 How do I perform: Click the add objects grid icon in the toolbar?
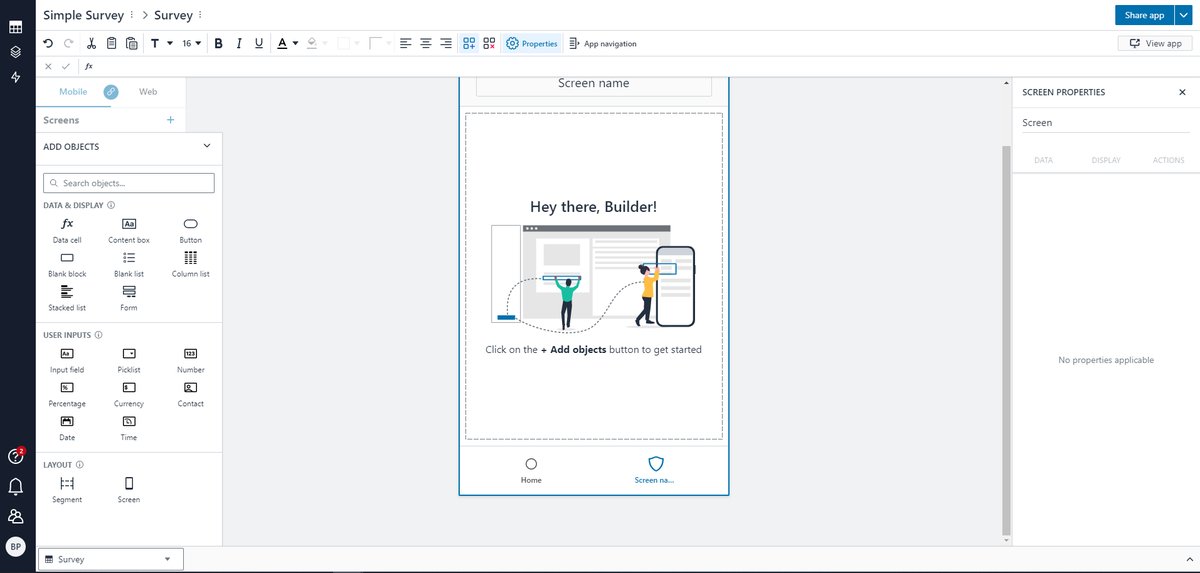(x=469, y=43)
